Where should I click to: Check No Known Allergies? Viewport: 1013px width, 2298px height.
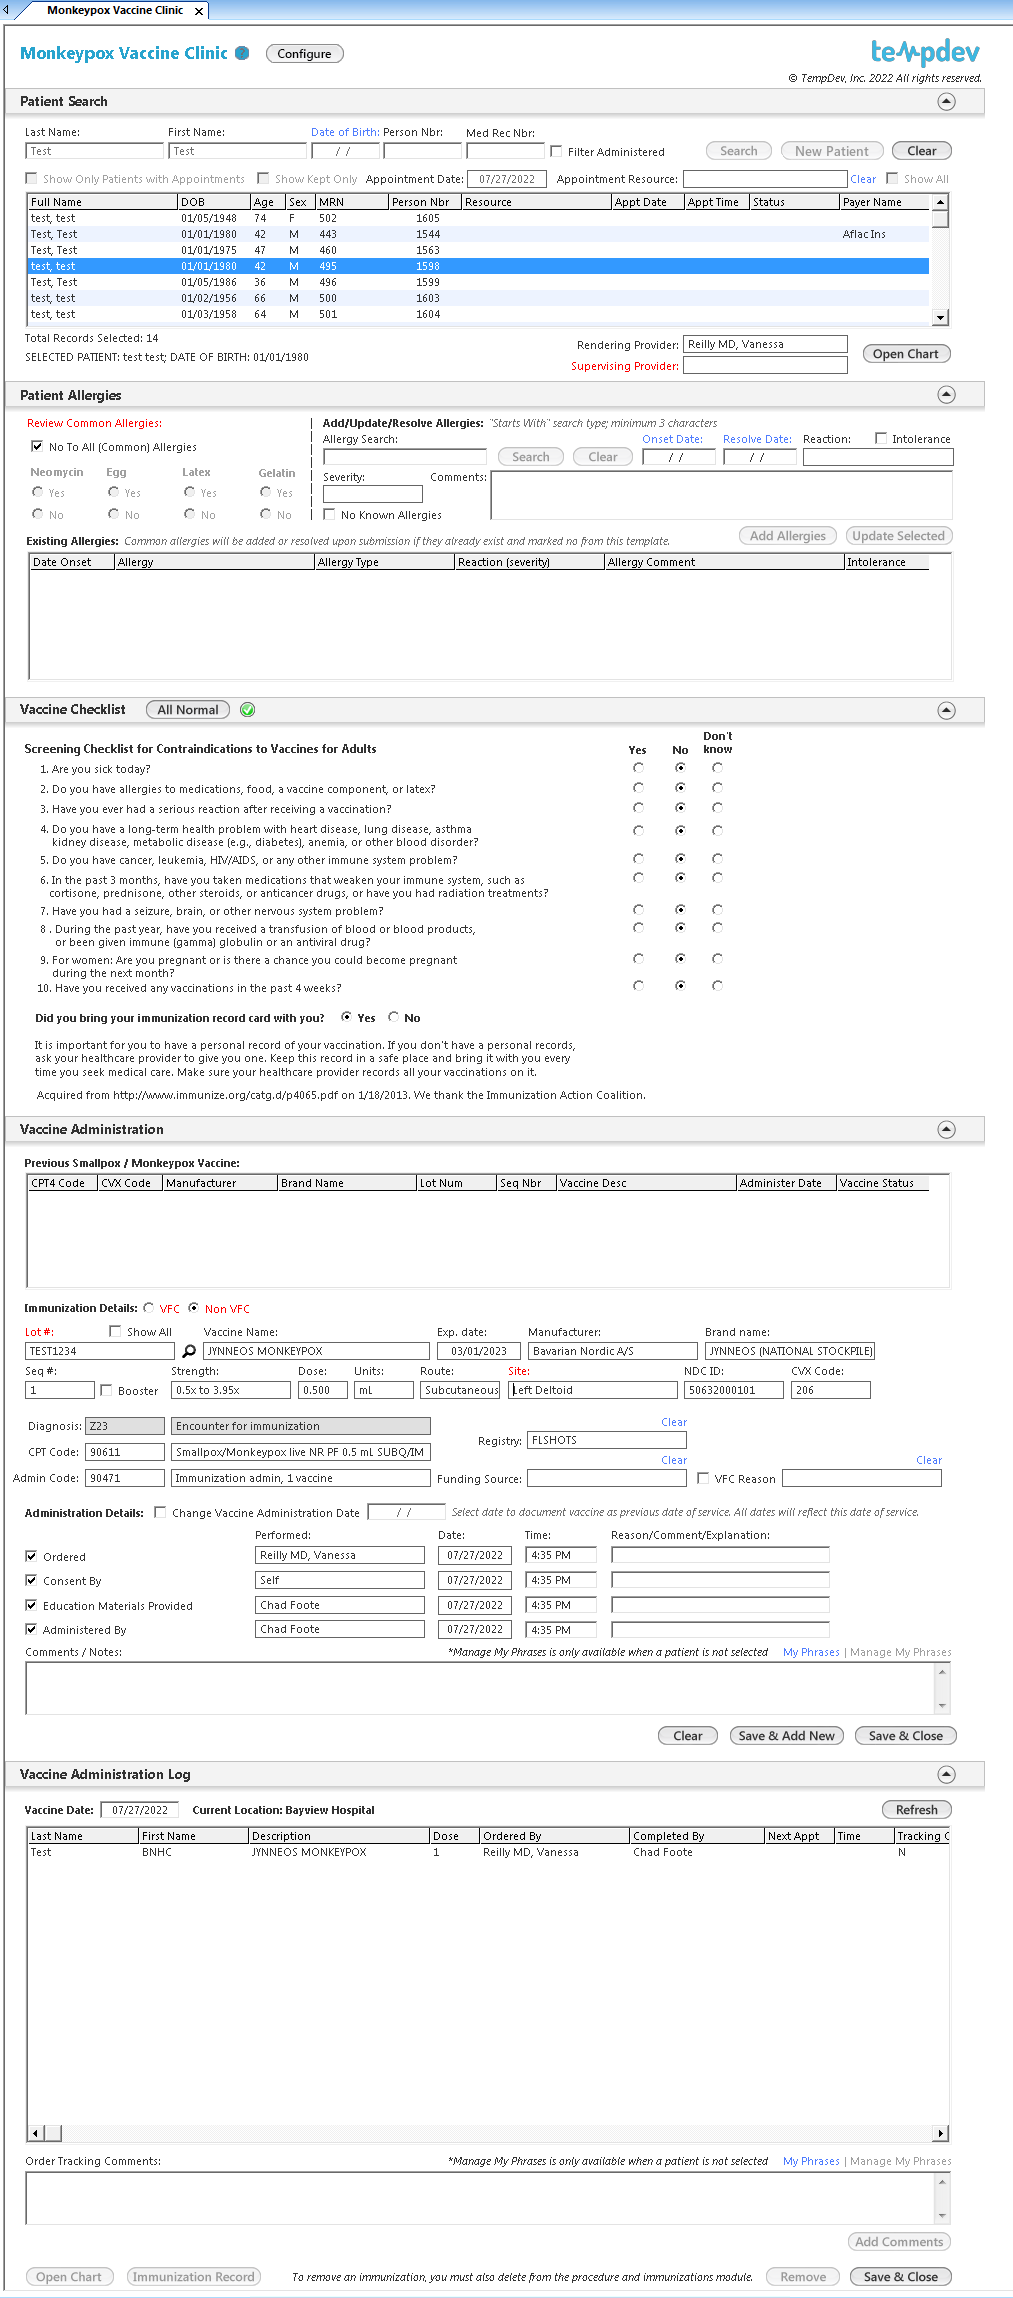(x=330, y=515)
